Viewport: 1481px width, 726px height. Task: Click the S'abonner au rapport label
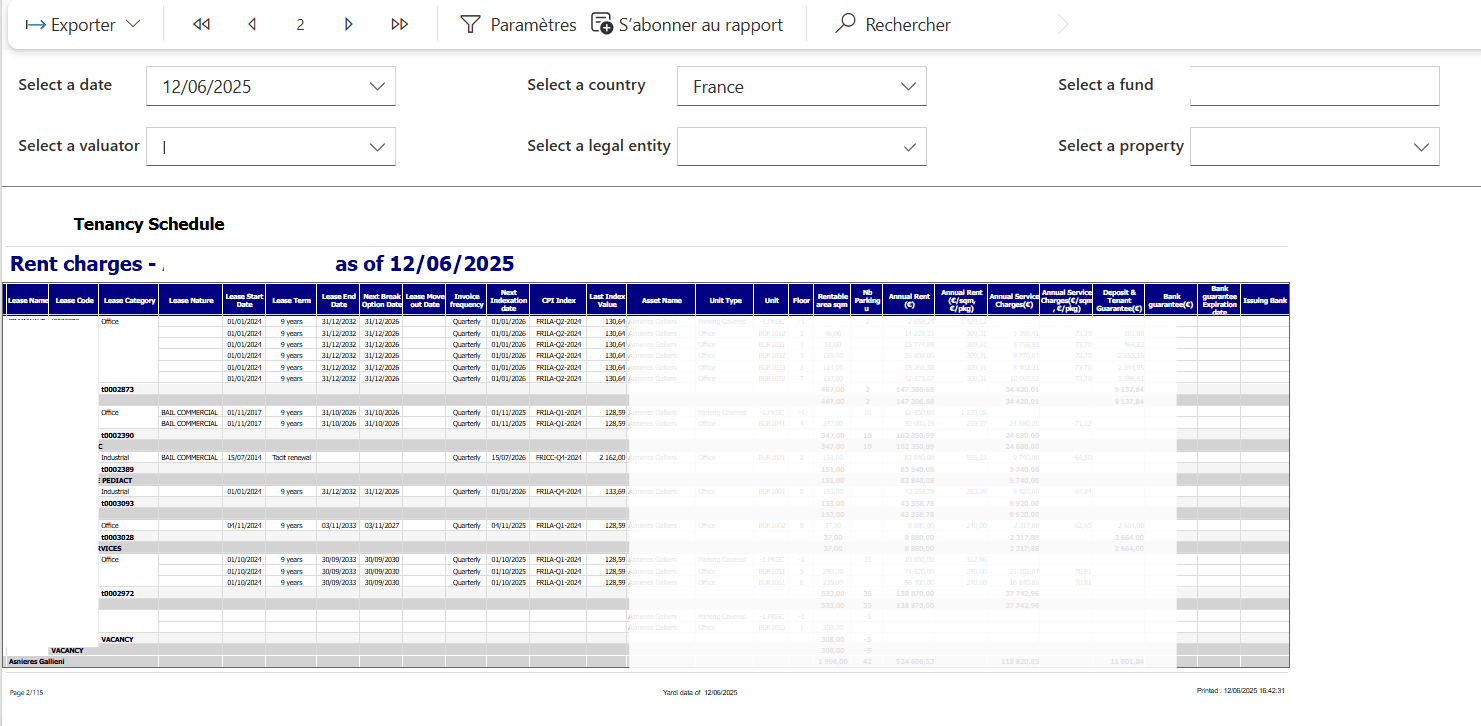[x=701, y=25]
